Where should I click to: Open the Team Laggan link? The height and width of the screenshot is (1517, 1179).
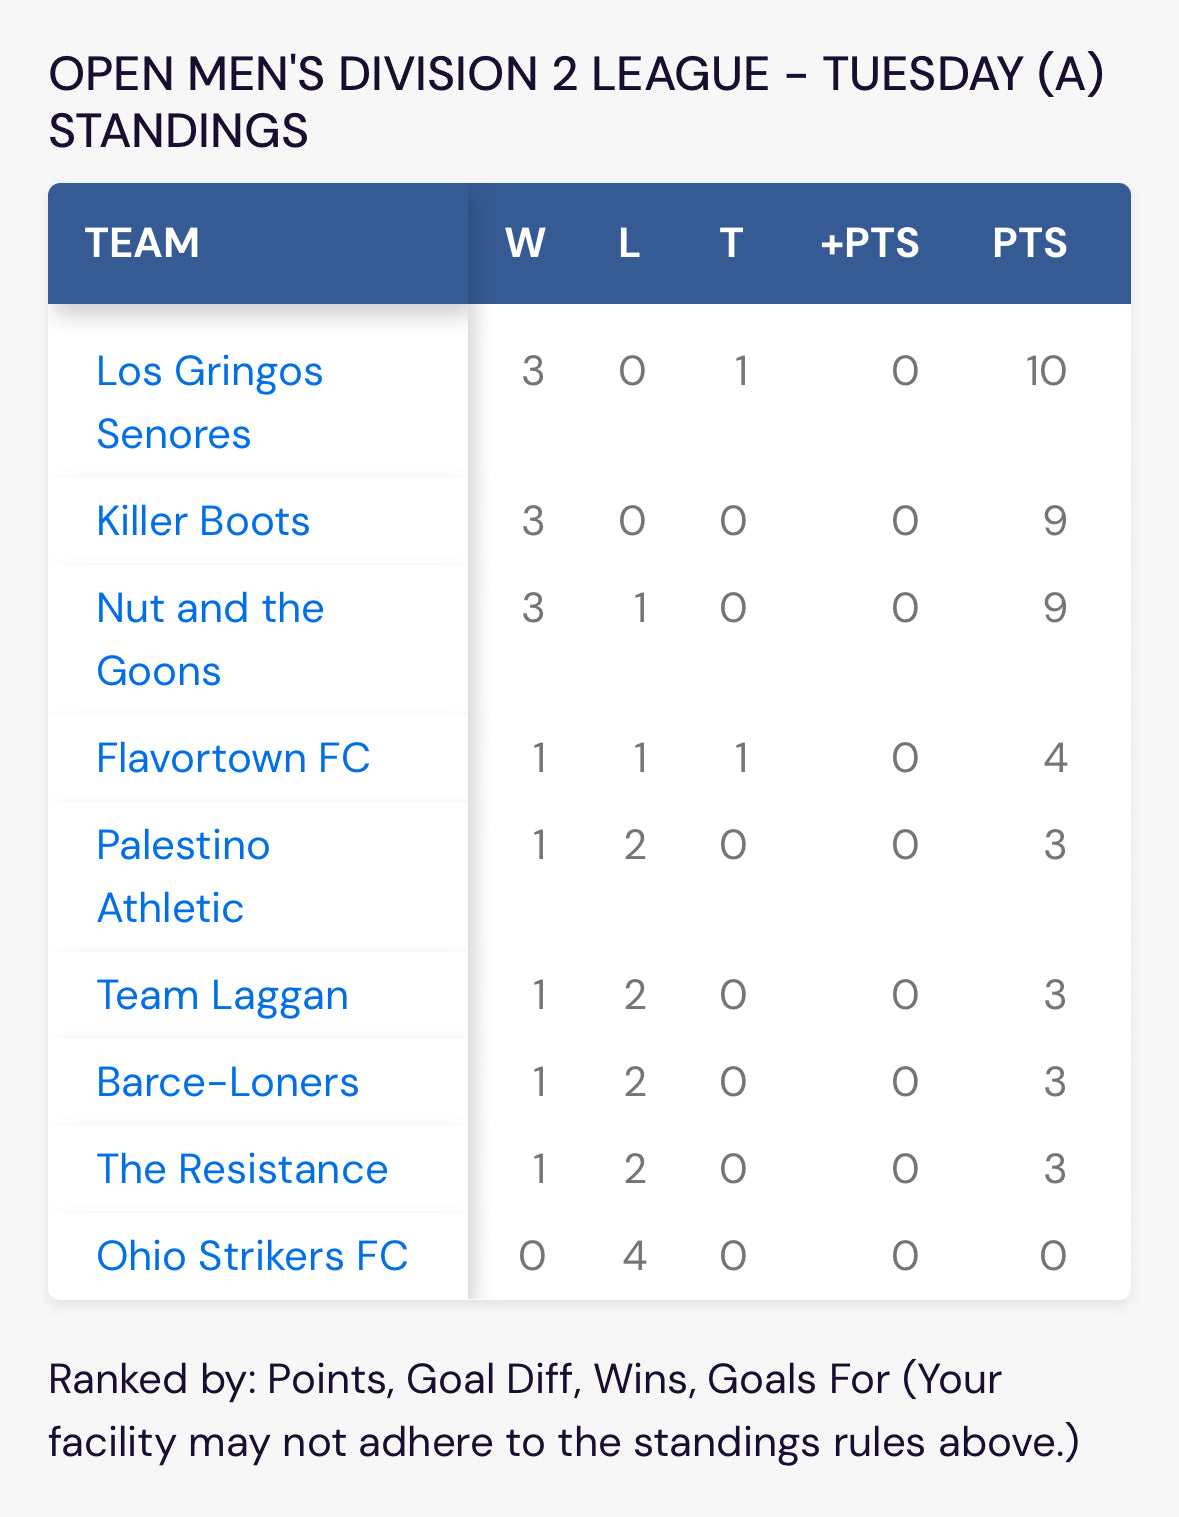coord(222,996)
